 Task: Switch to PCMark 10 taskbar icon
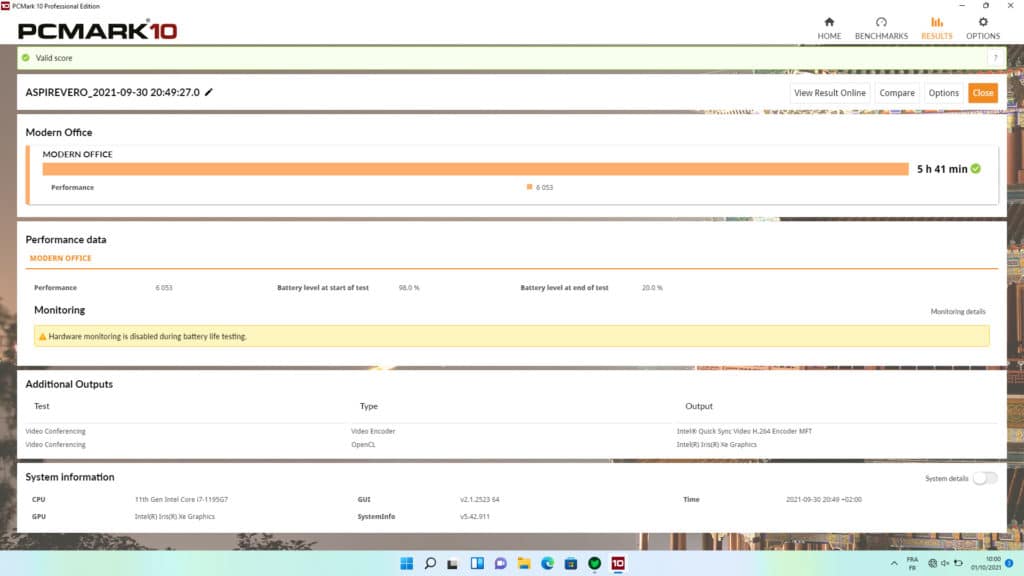618,563
